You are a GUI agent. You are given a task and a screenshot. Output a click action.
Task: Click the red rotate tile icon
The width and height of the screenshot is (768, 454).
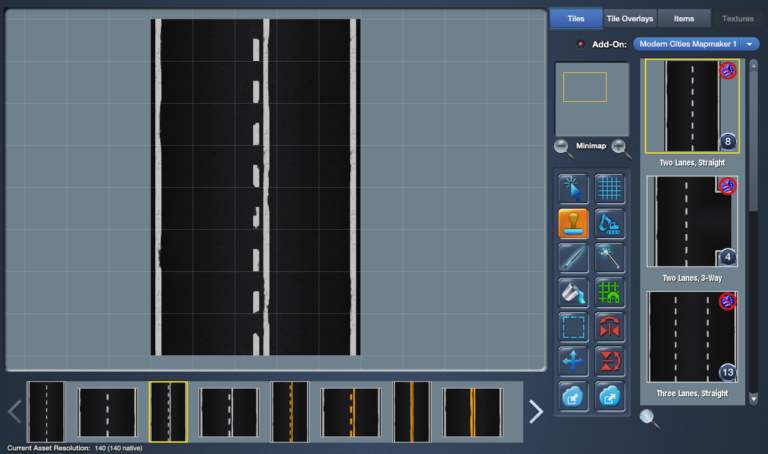pos(609,362)
